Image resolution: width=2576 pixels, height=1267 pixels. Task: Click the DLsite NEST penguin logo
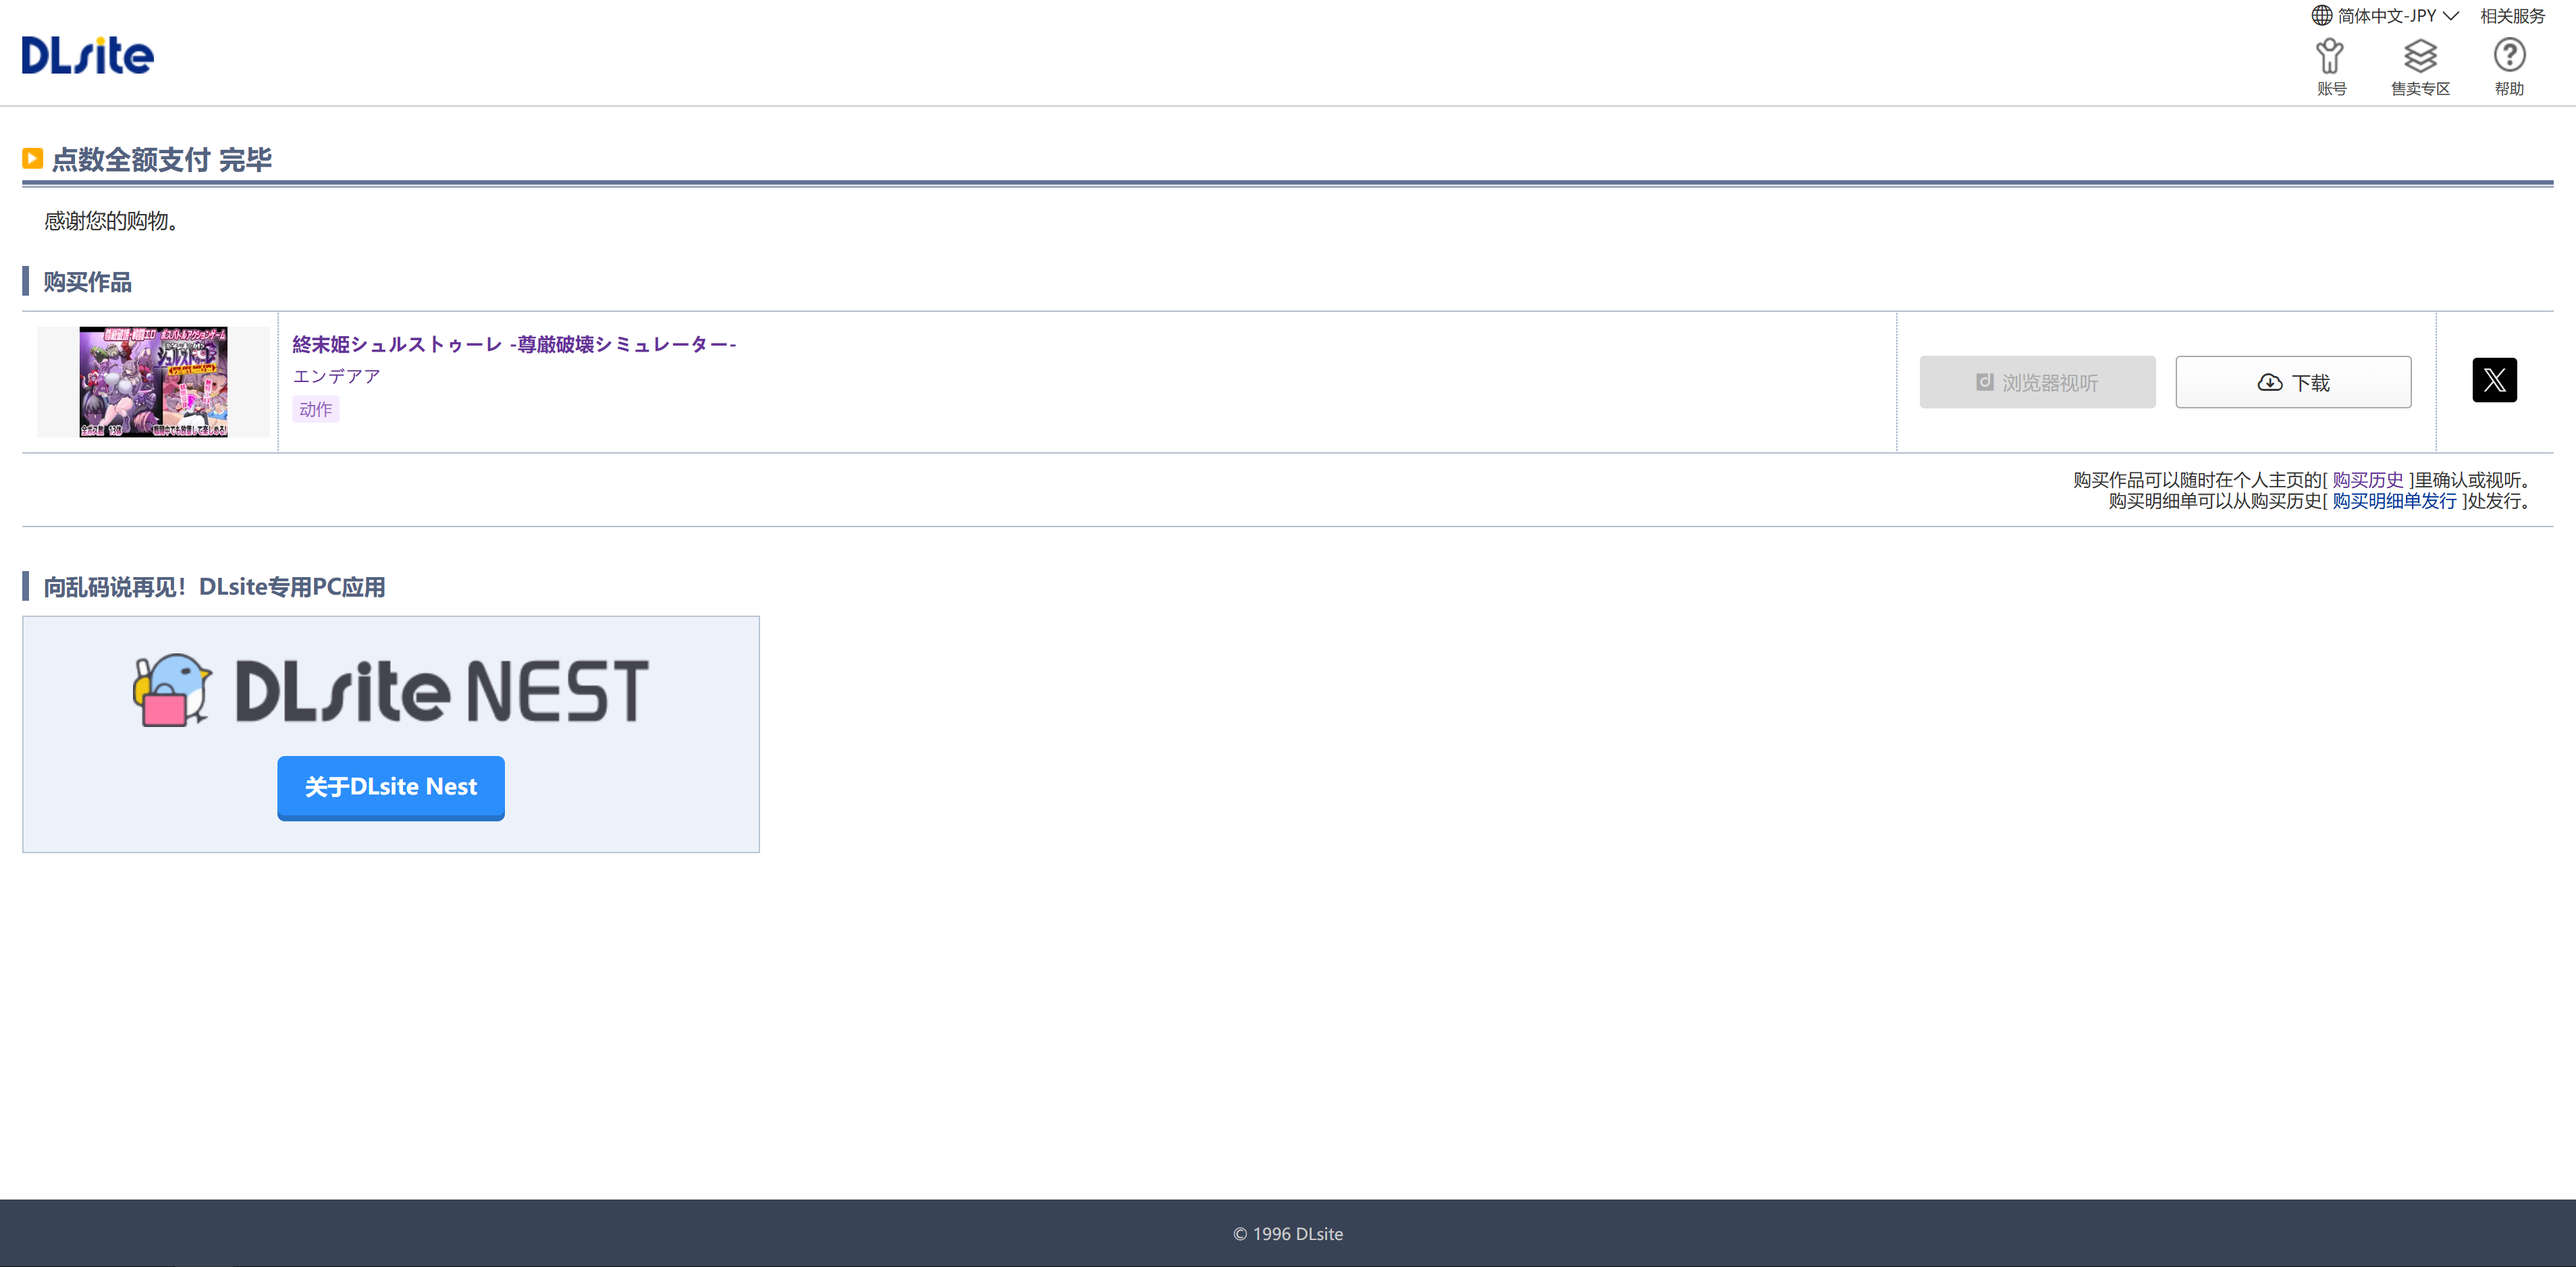coord(391,690)
